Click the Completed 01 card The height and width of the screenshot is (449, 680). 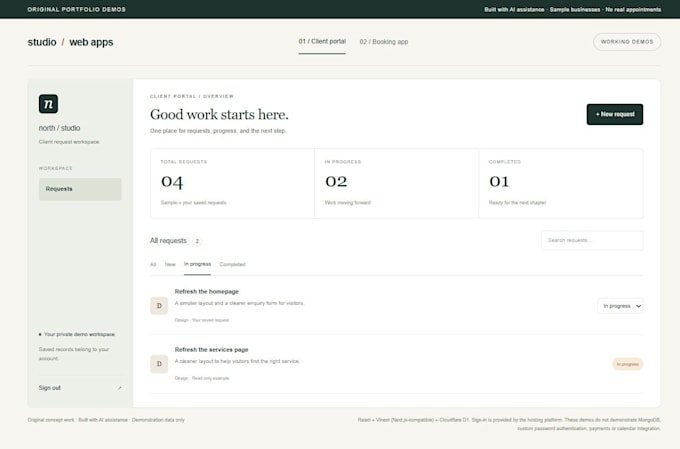coord(561,183)
